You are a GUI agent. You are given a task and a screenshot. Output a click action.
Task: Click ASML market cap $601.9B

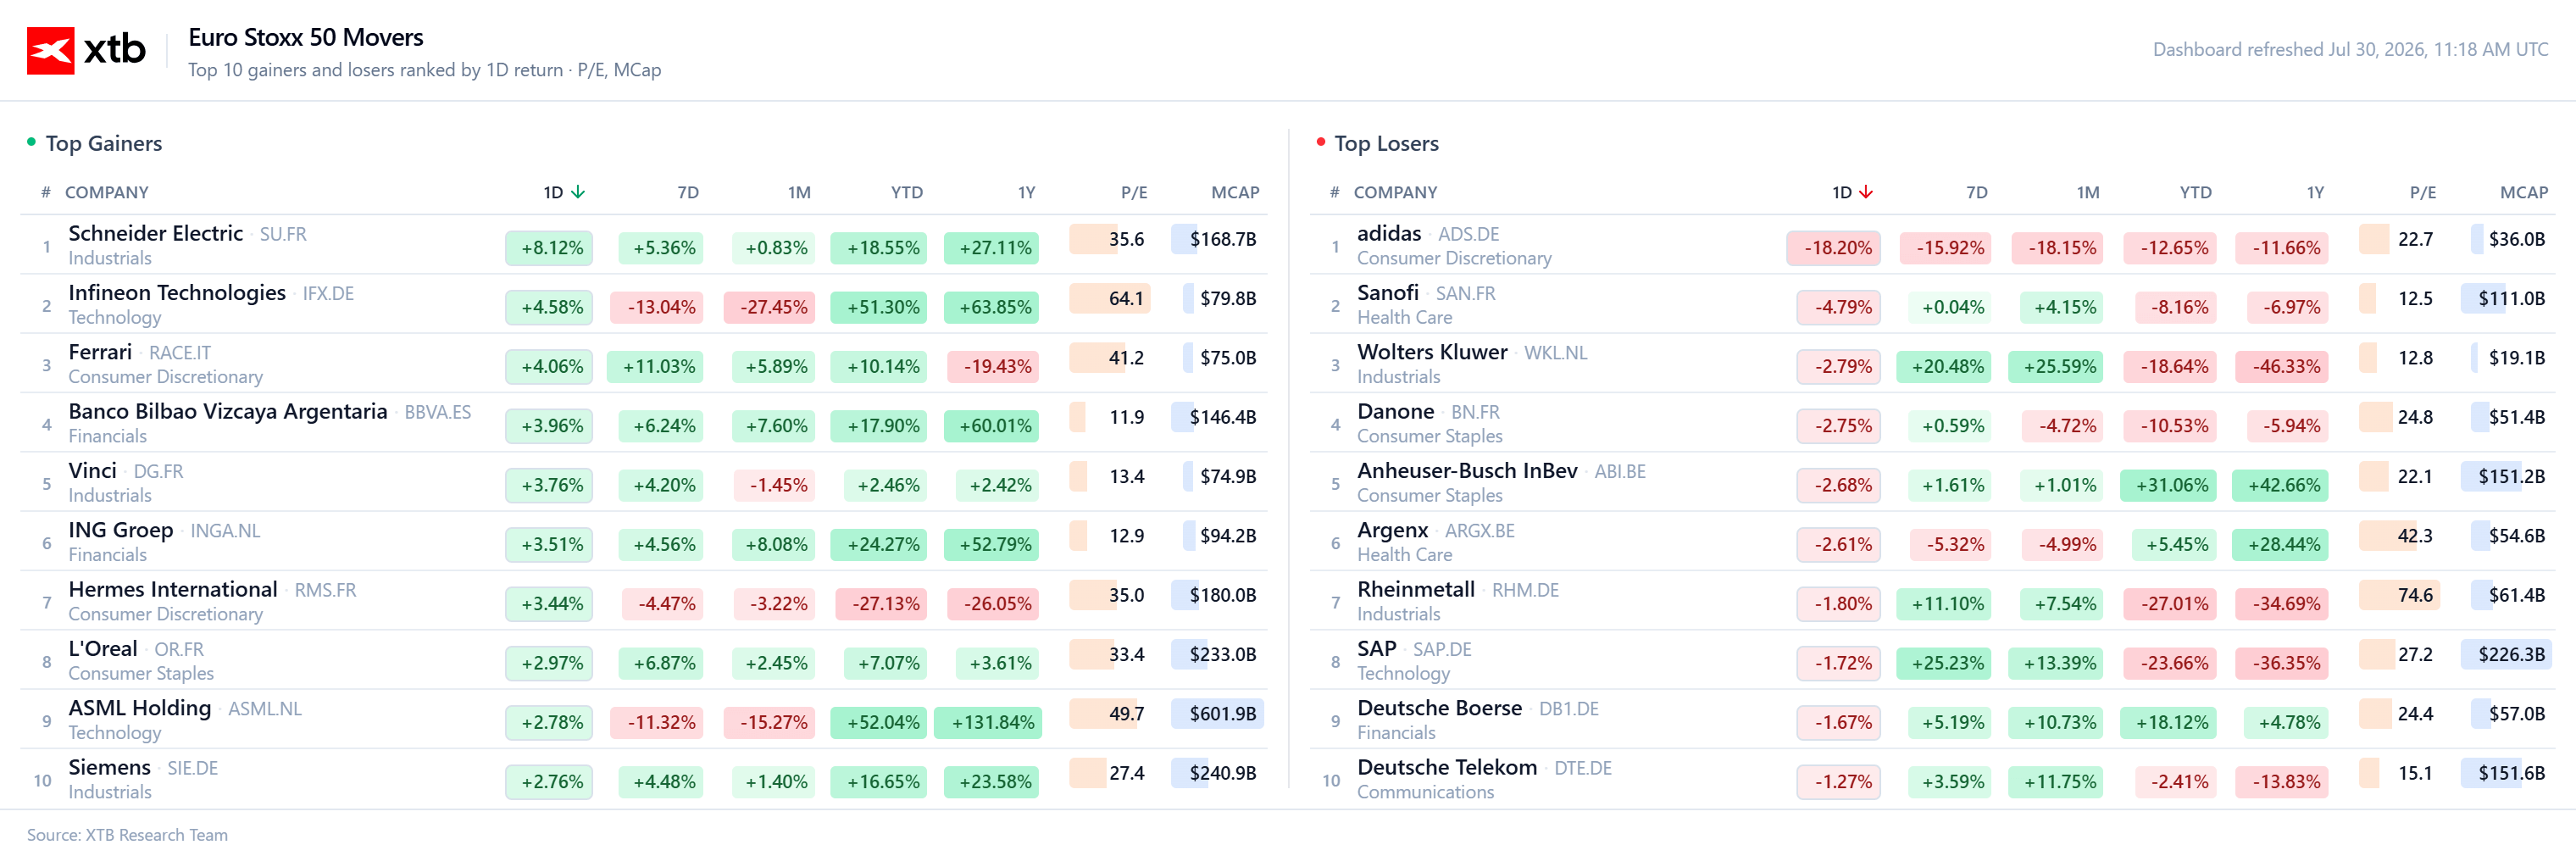click(x=1222, y=714)
